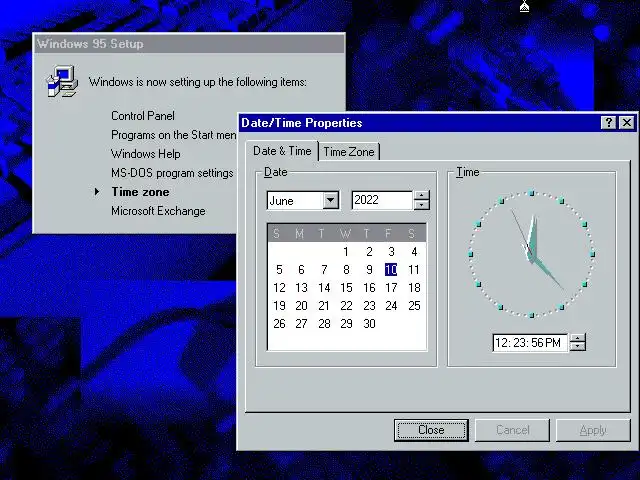Select day 17 in the calendar
640x480 pixels.
point(391,288)
